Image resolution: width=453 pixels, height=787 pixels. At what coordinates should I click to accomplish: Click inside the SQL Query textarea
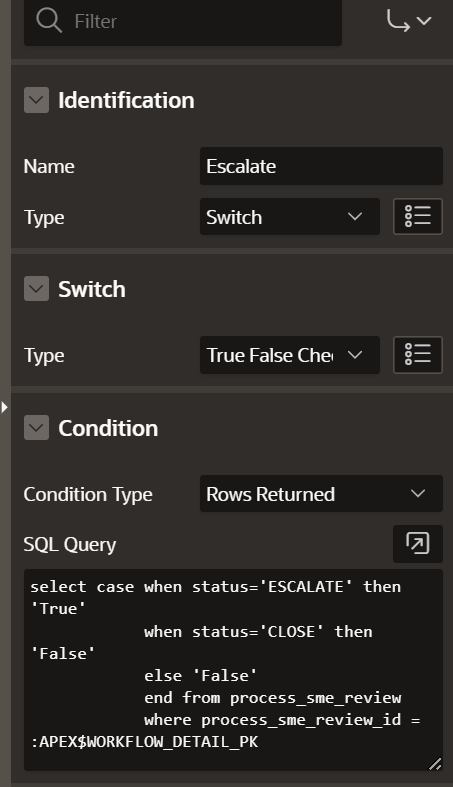click(x=233, y=670)
